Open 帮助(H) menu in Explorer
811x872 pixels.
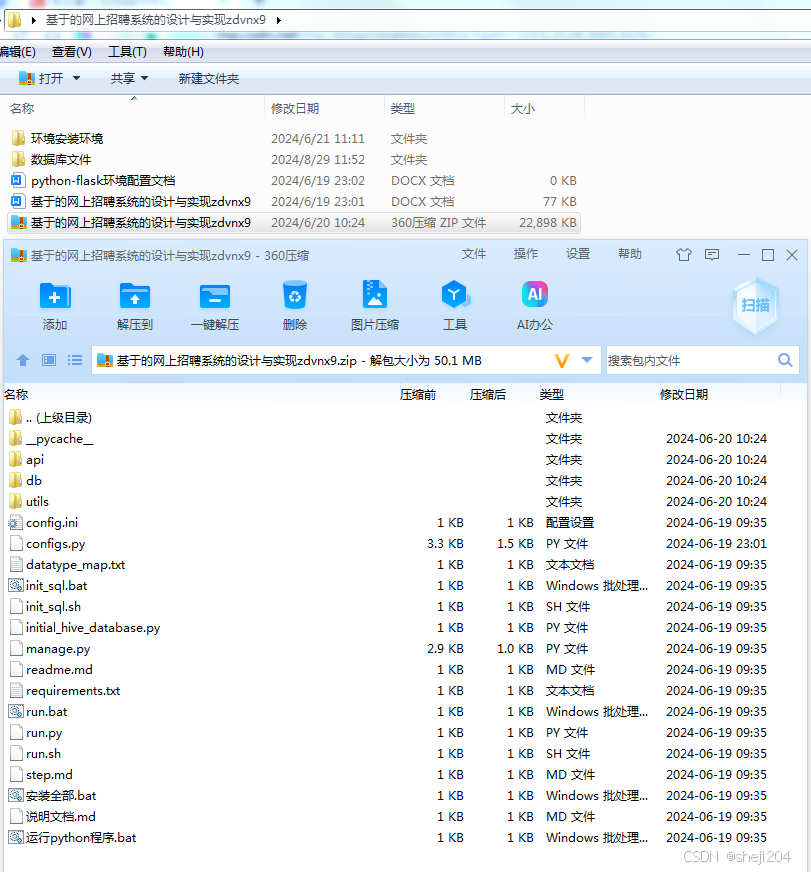[x=183, y=52]
